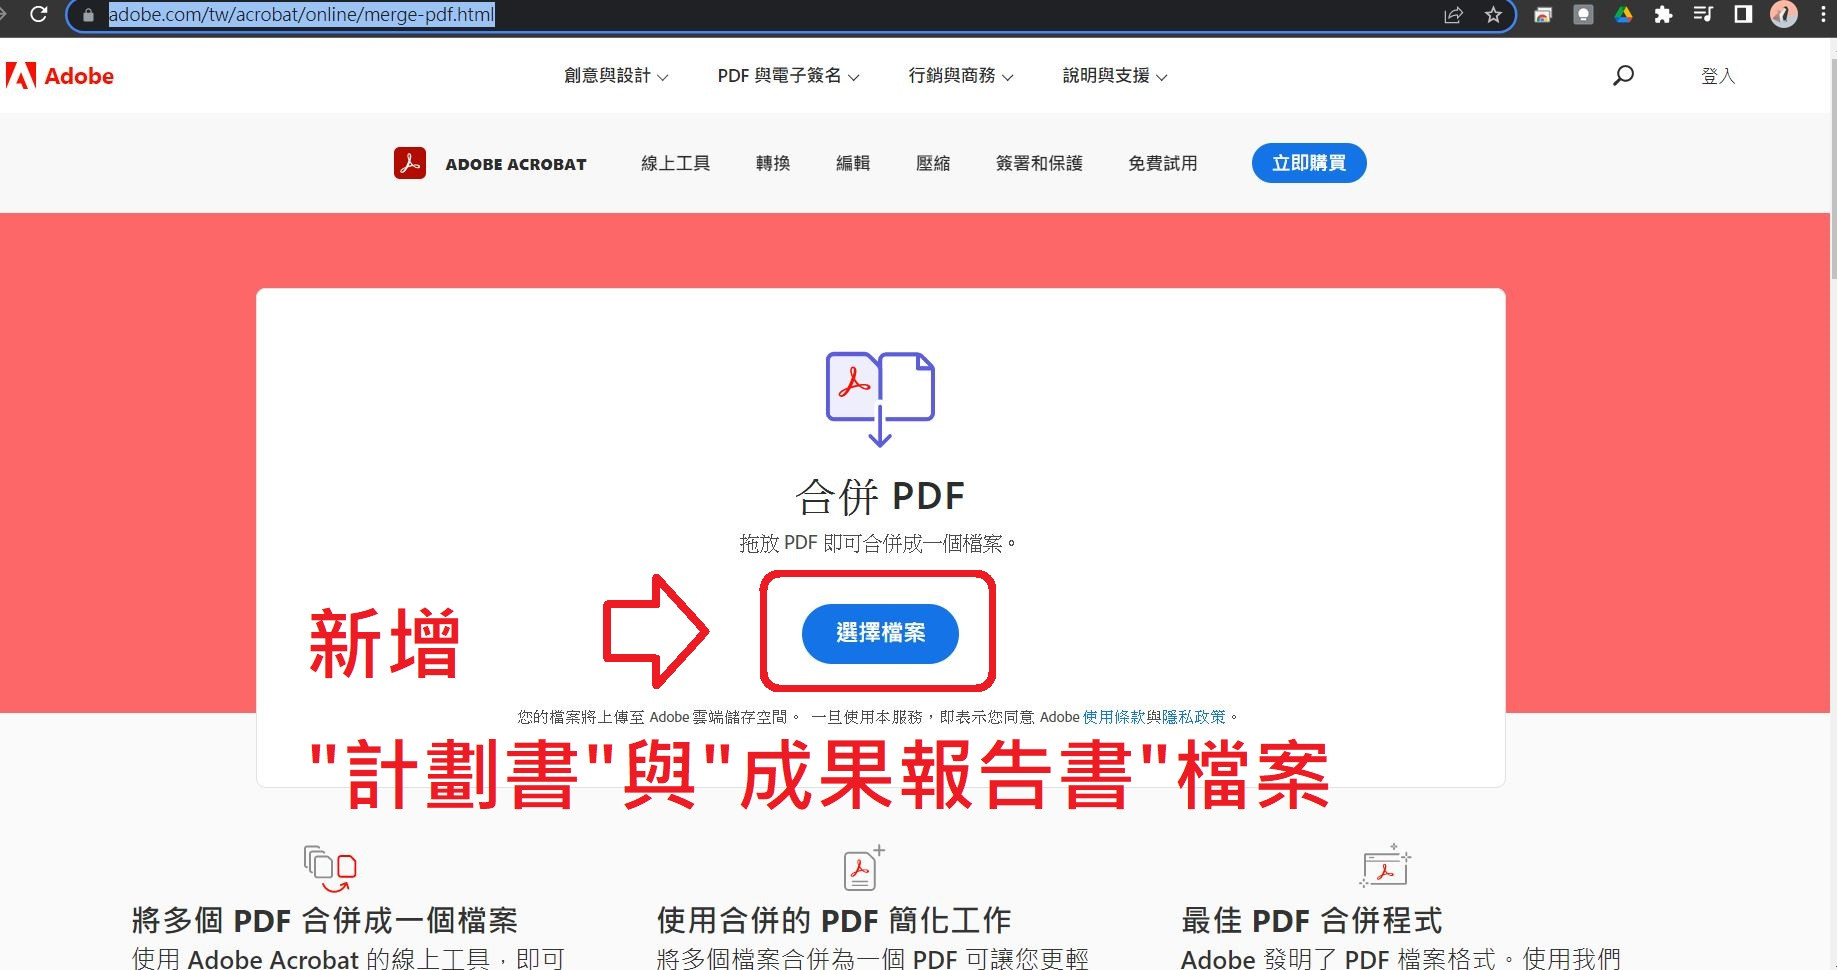Open the 線上工具 tab
Viewport: 1837px width, 970px height.
click(x=676, y=163)
